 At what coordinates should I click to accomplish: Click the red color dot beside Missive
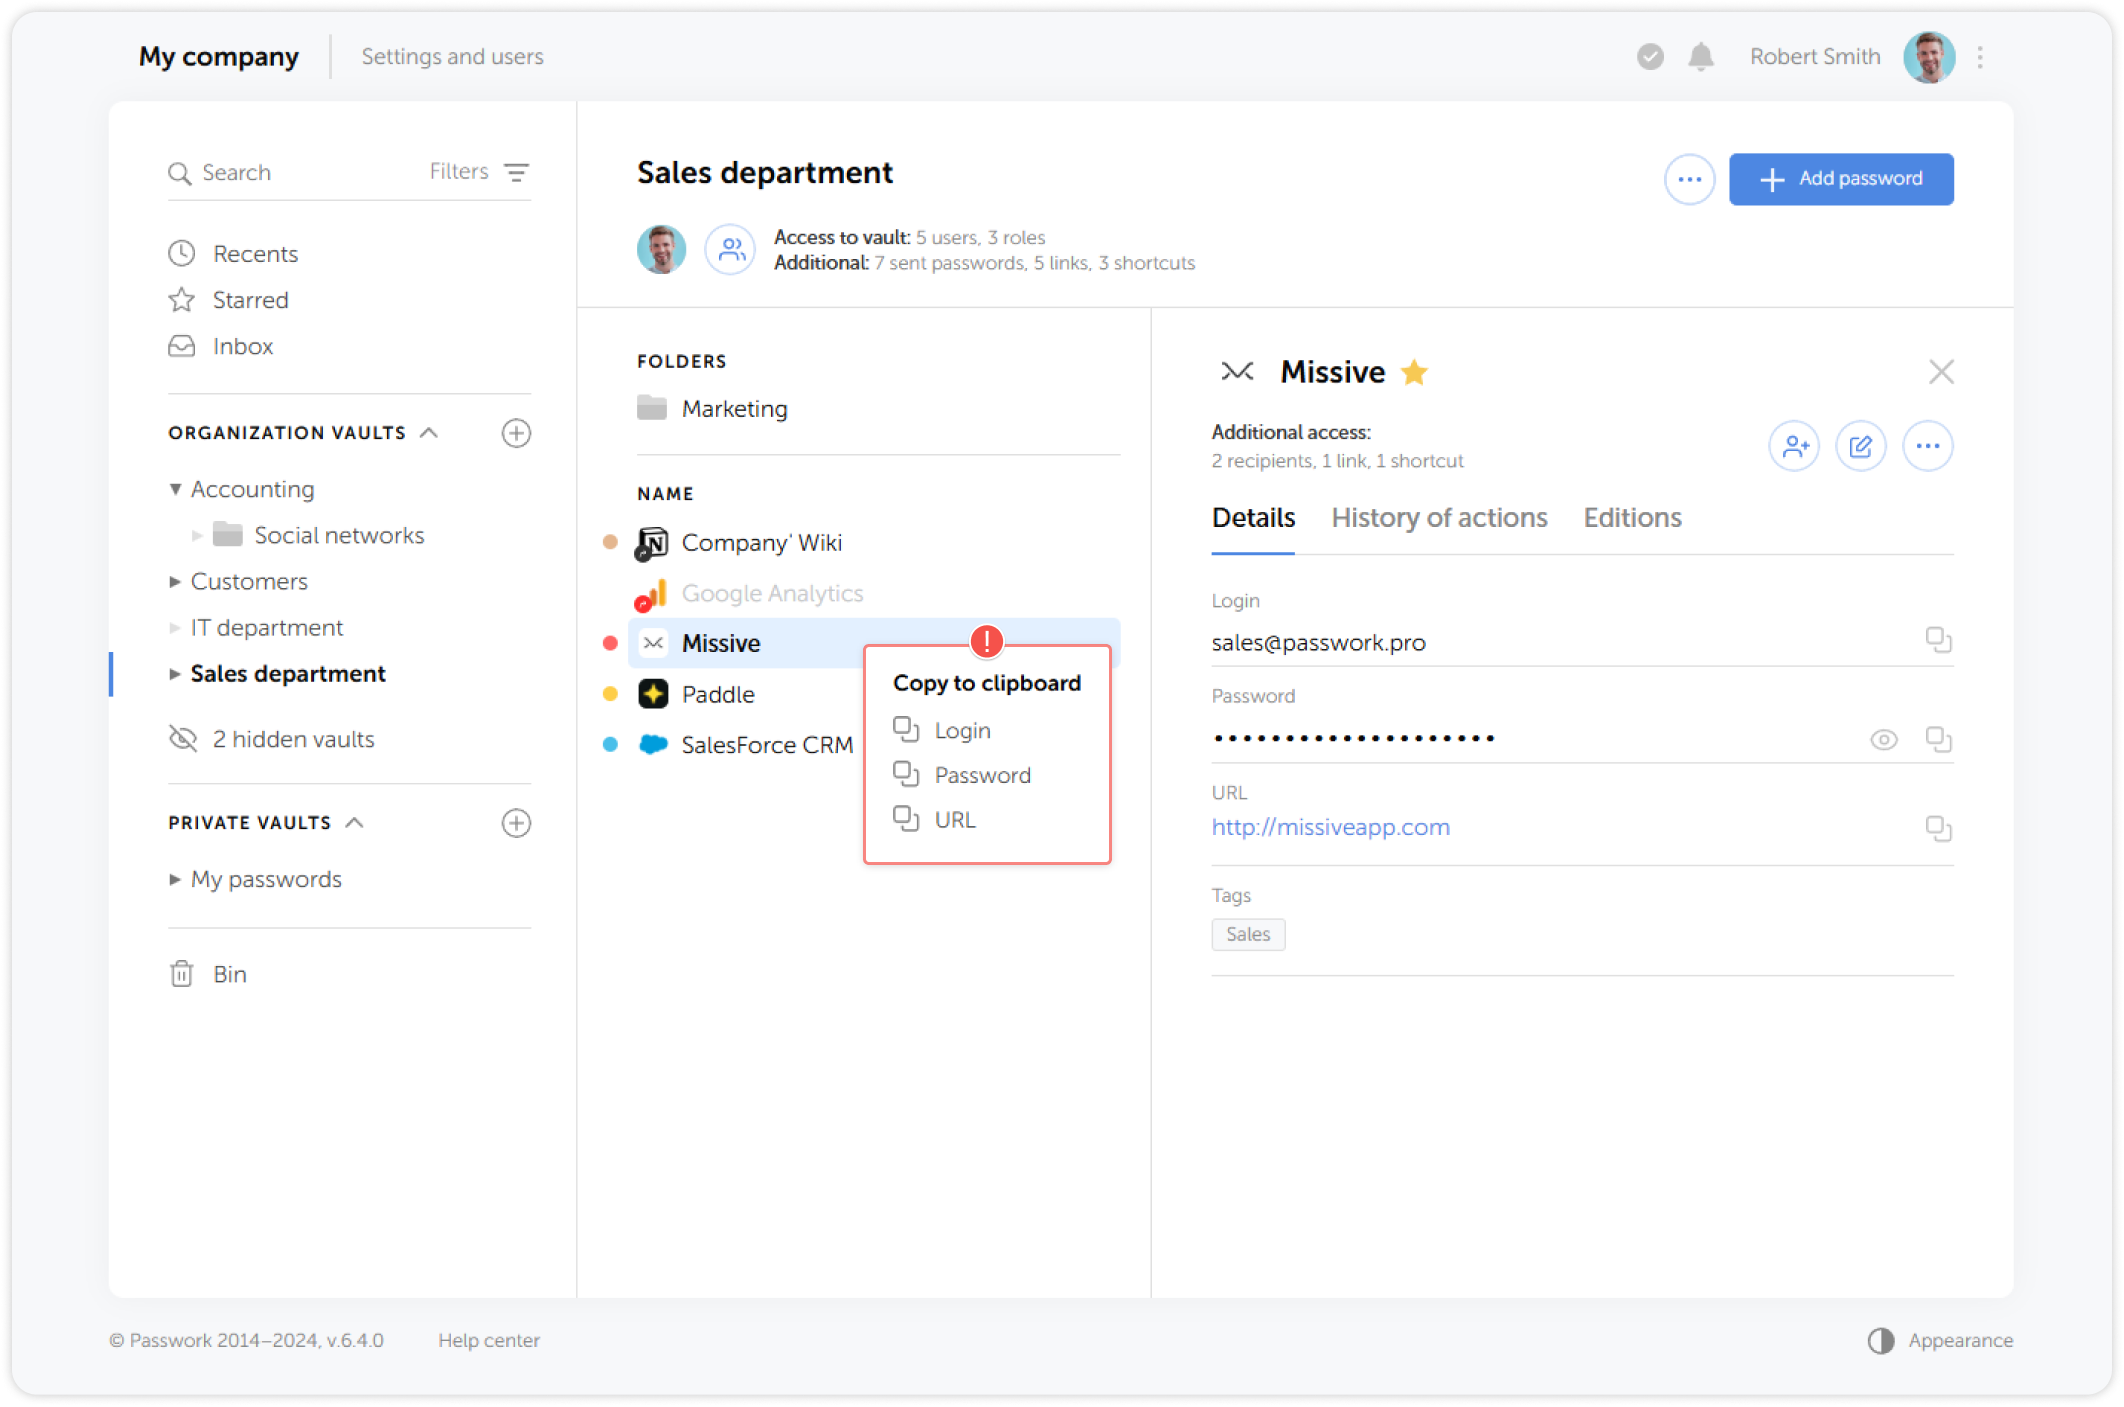click(610, 644)
